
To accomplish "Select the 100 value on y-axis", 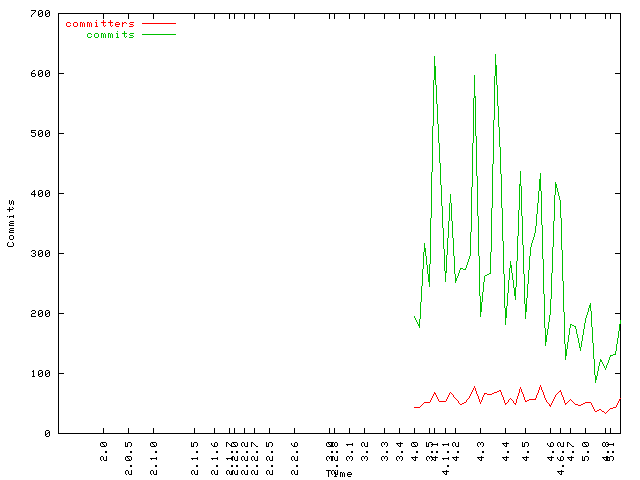I will (40, 374).
